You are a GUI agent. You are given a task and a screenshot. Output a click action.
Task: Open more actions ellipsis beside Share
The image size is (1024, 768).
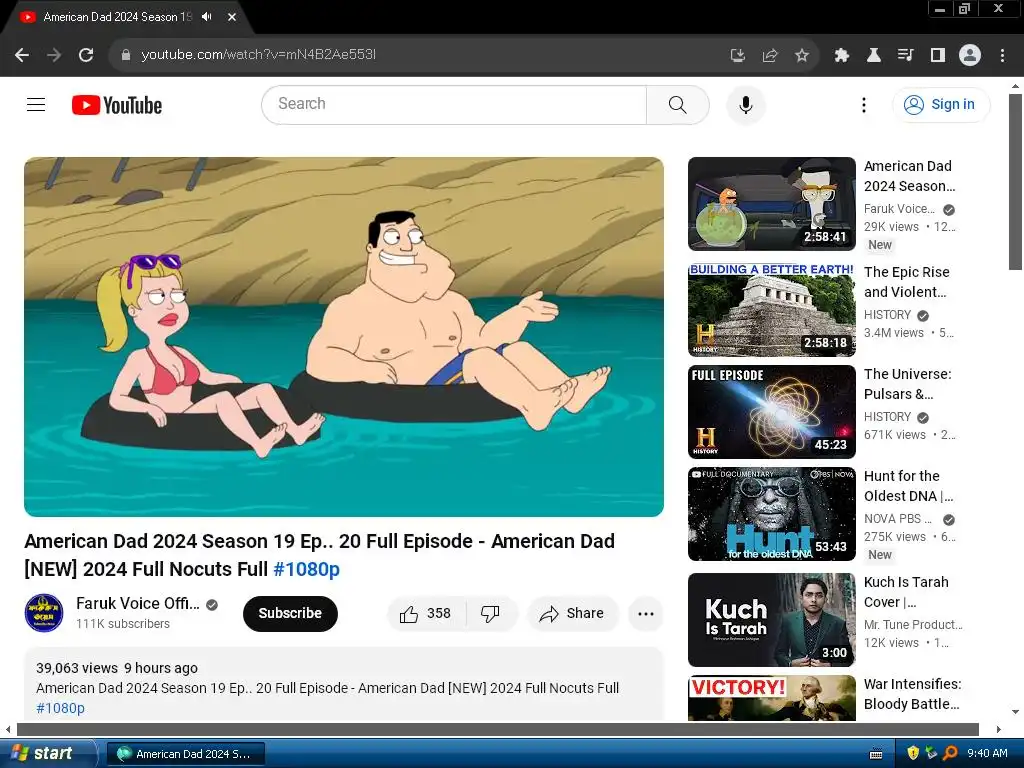(646, 613)
